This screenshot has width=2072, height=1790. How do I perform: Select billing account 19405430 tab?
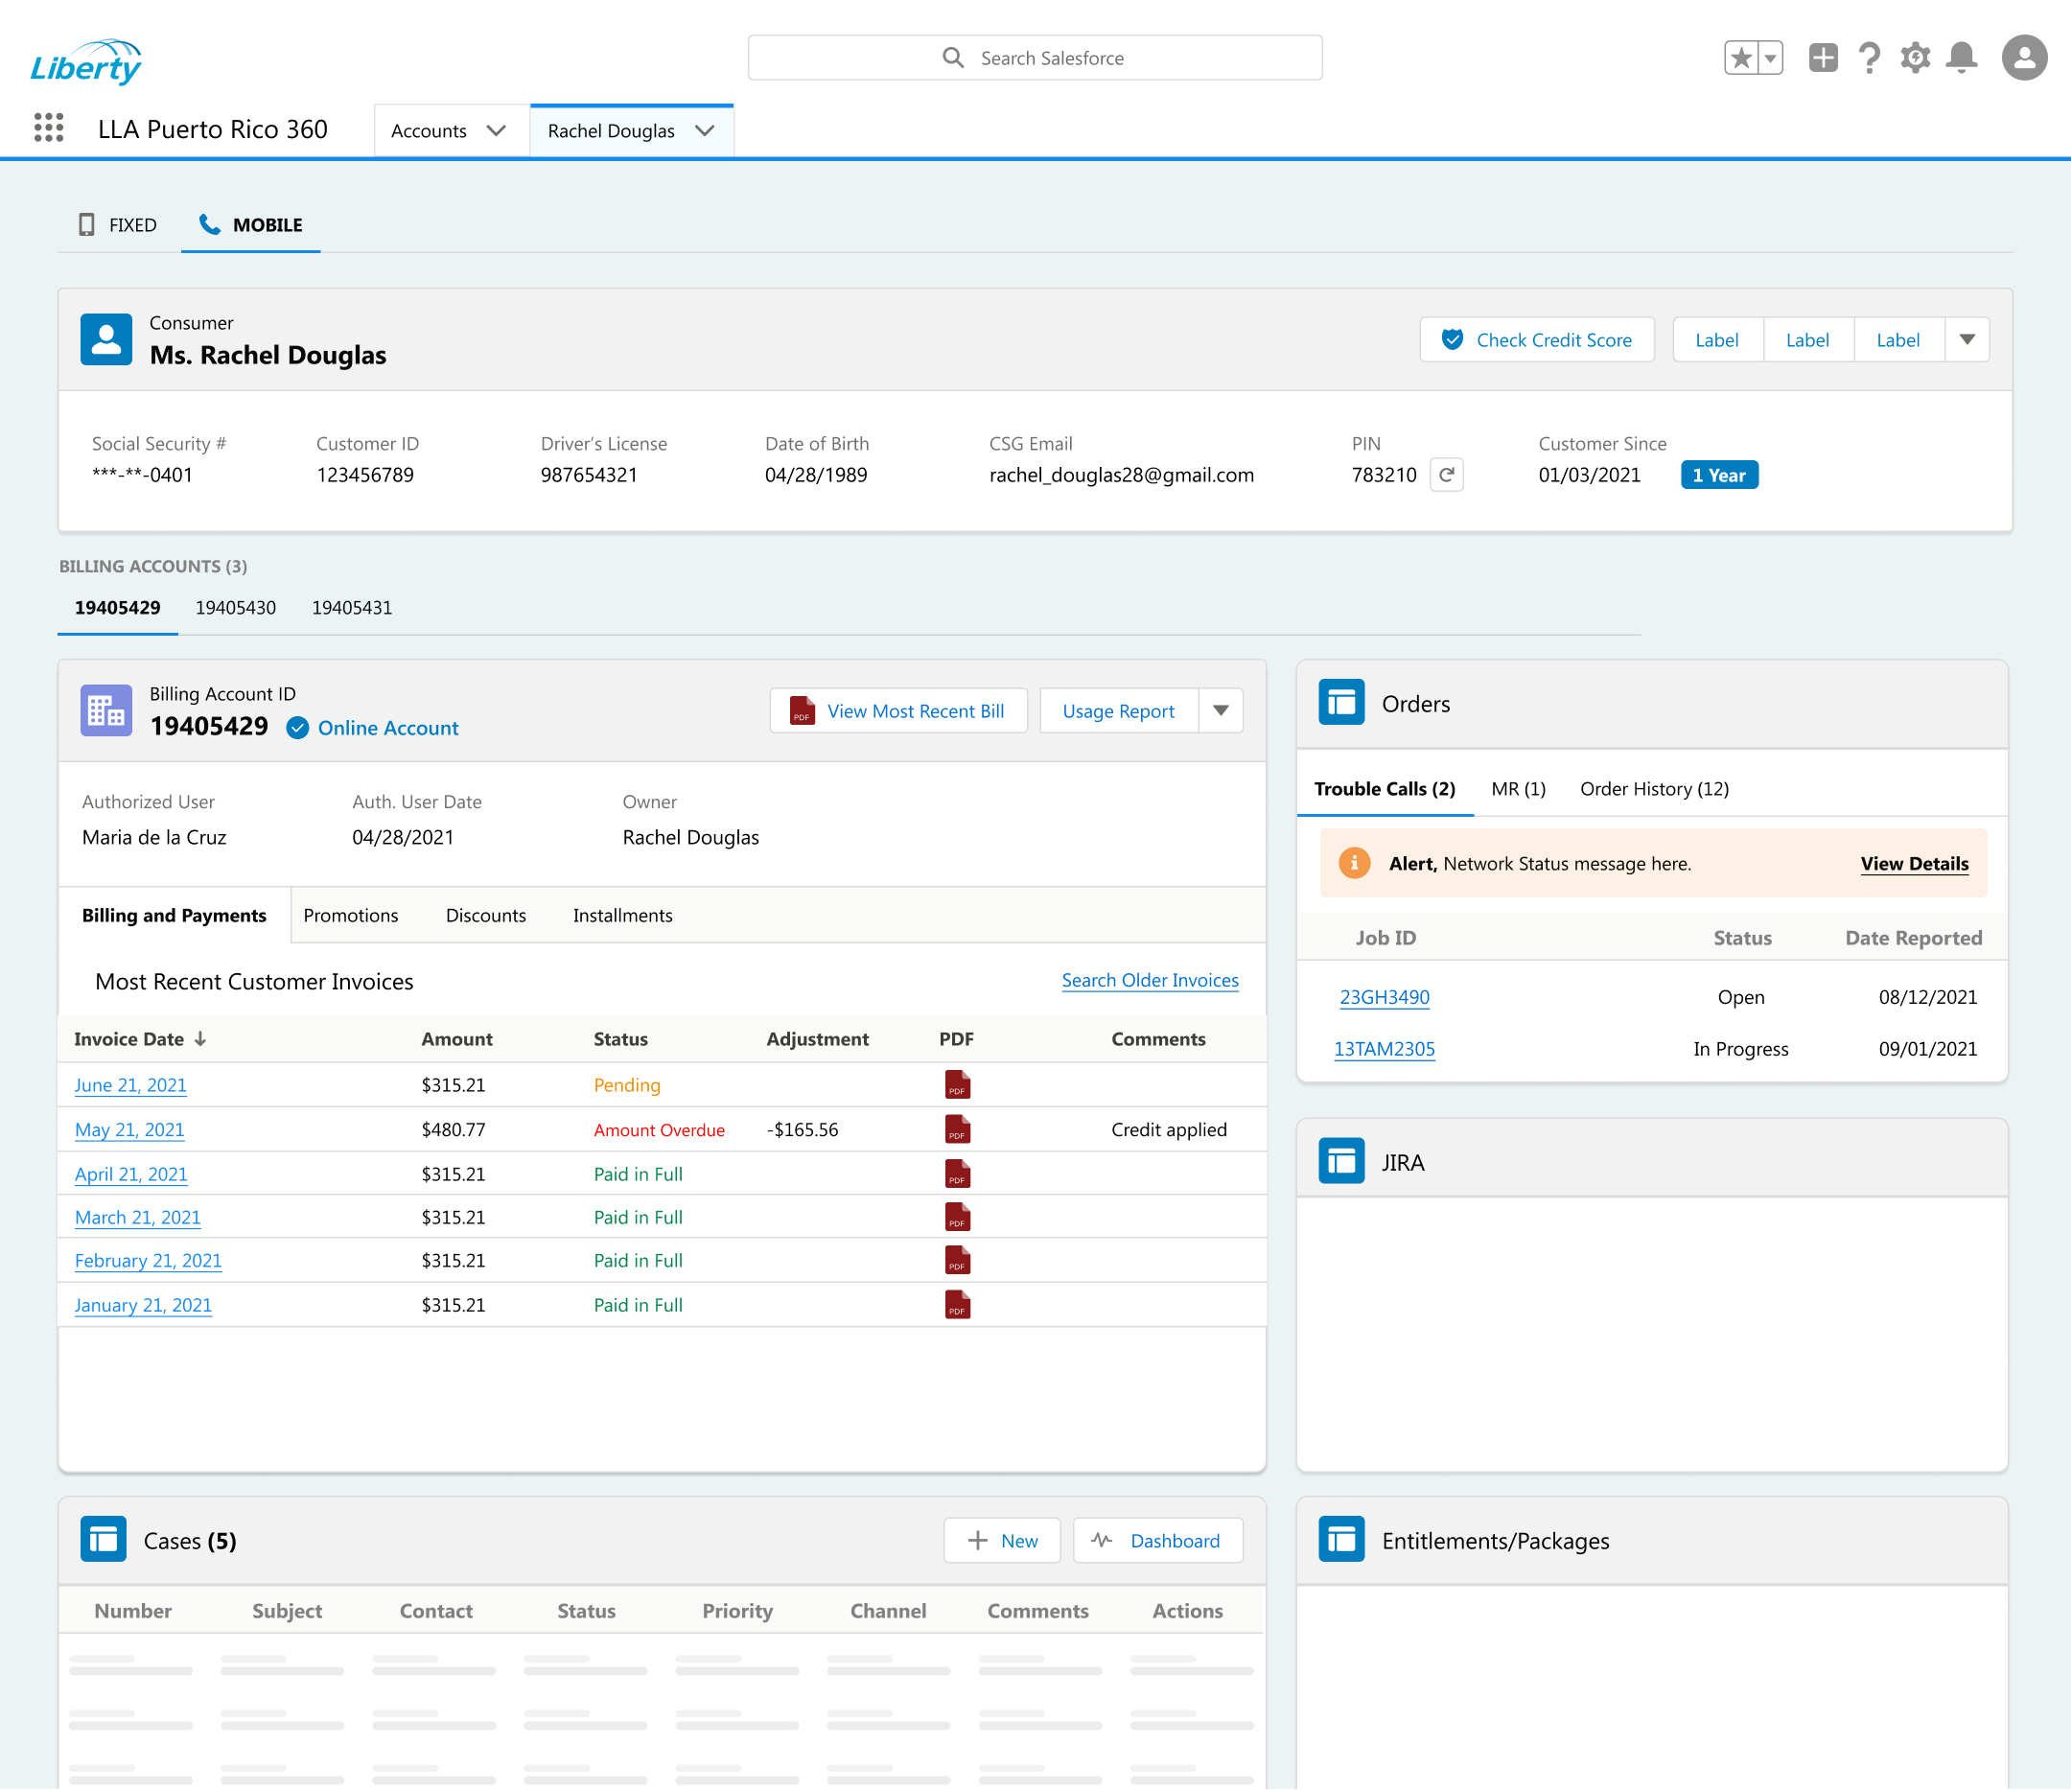[236, 608]
